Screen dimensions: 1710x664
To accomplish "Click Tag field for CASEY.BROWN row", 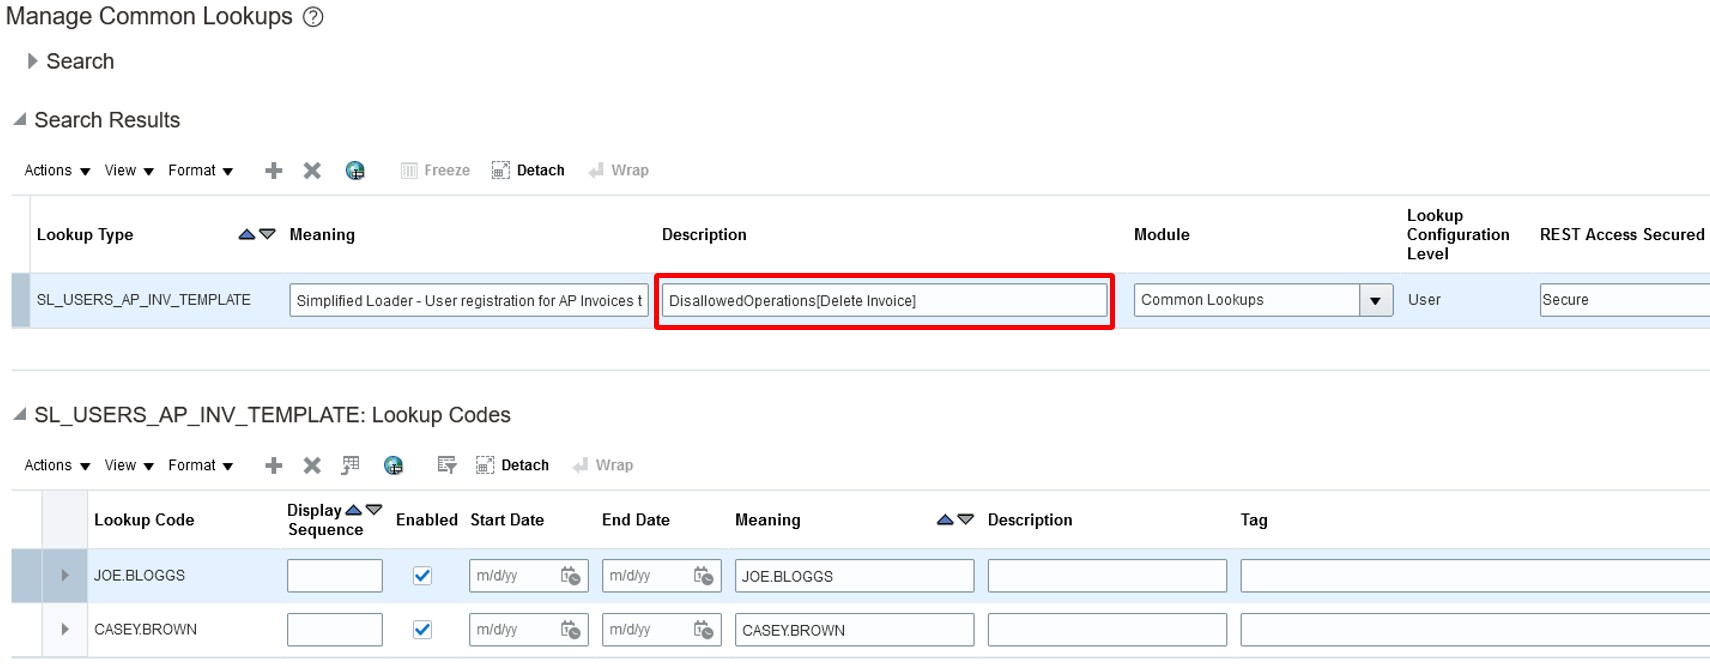I will pos(1475,630).
